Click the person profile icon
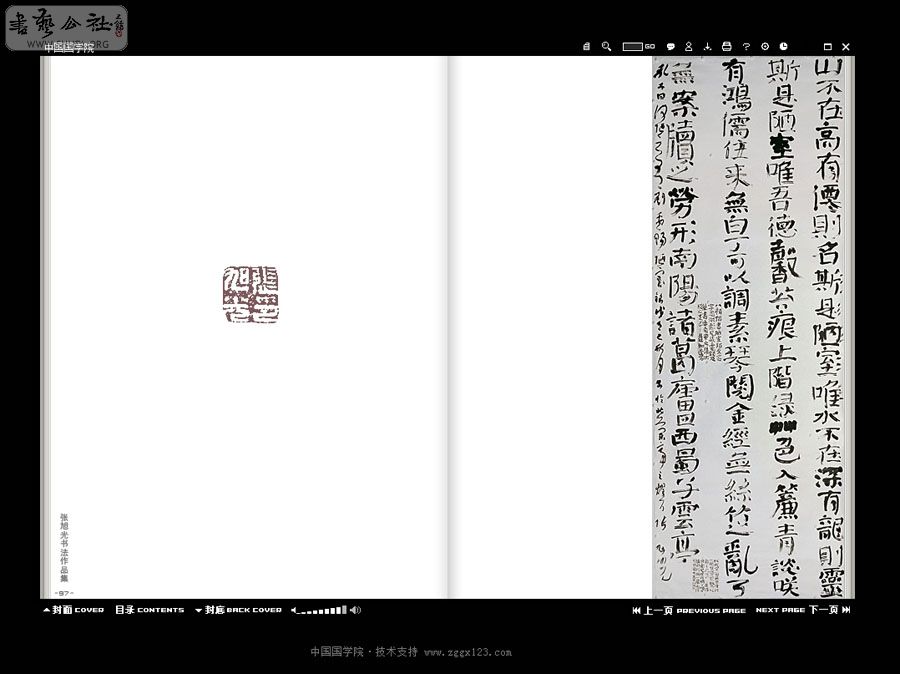 tap(688, 47)
